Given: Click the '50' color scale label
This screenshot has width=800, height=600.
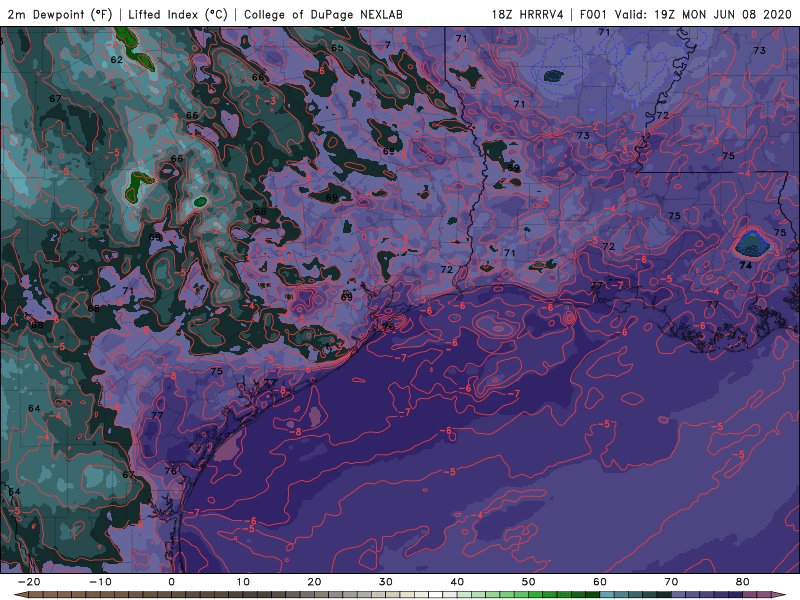Looking at the screenshot, I should [x=529, y=582].
